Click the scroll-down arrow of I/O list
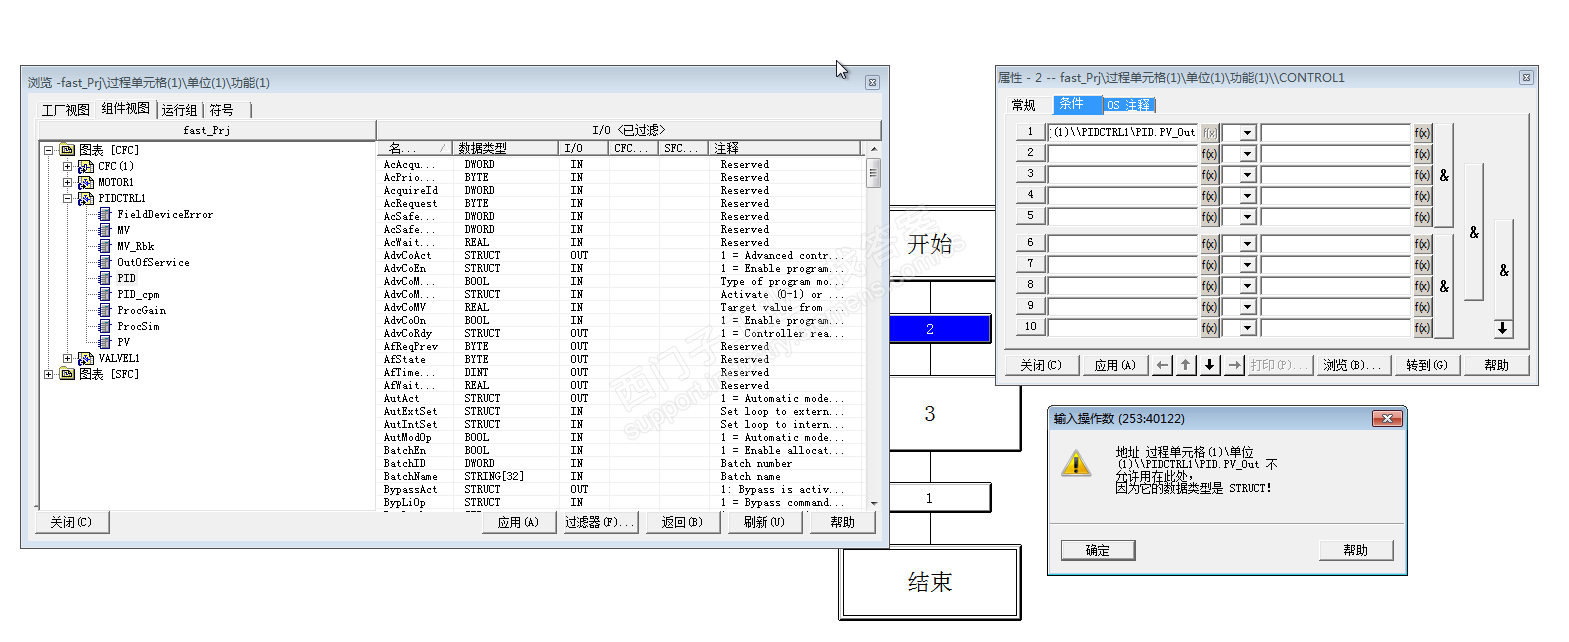Image resolution: width=1569 pixels, height=642 pixels. pyautogui.click(x=873, y=503)
